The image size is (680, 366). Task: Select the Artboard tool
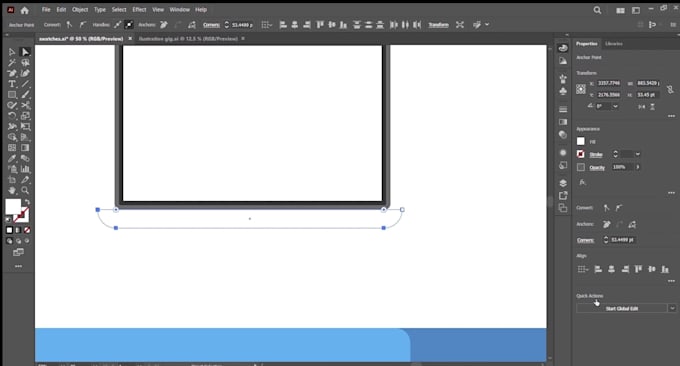pyautogui.click(x=12, y=180)
